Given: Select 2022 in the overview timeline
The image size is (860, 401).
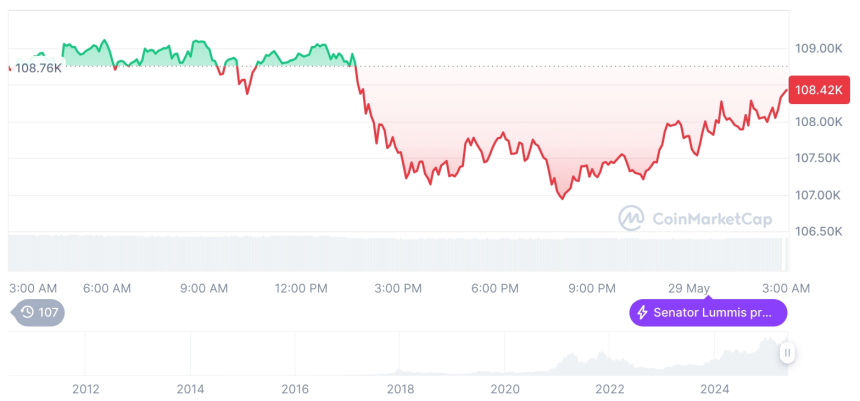Looking at the screenshot, I should (x=609, y=388).
